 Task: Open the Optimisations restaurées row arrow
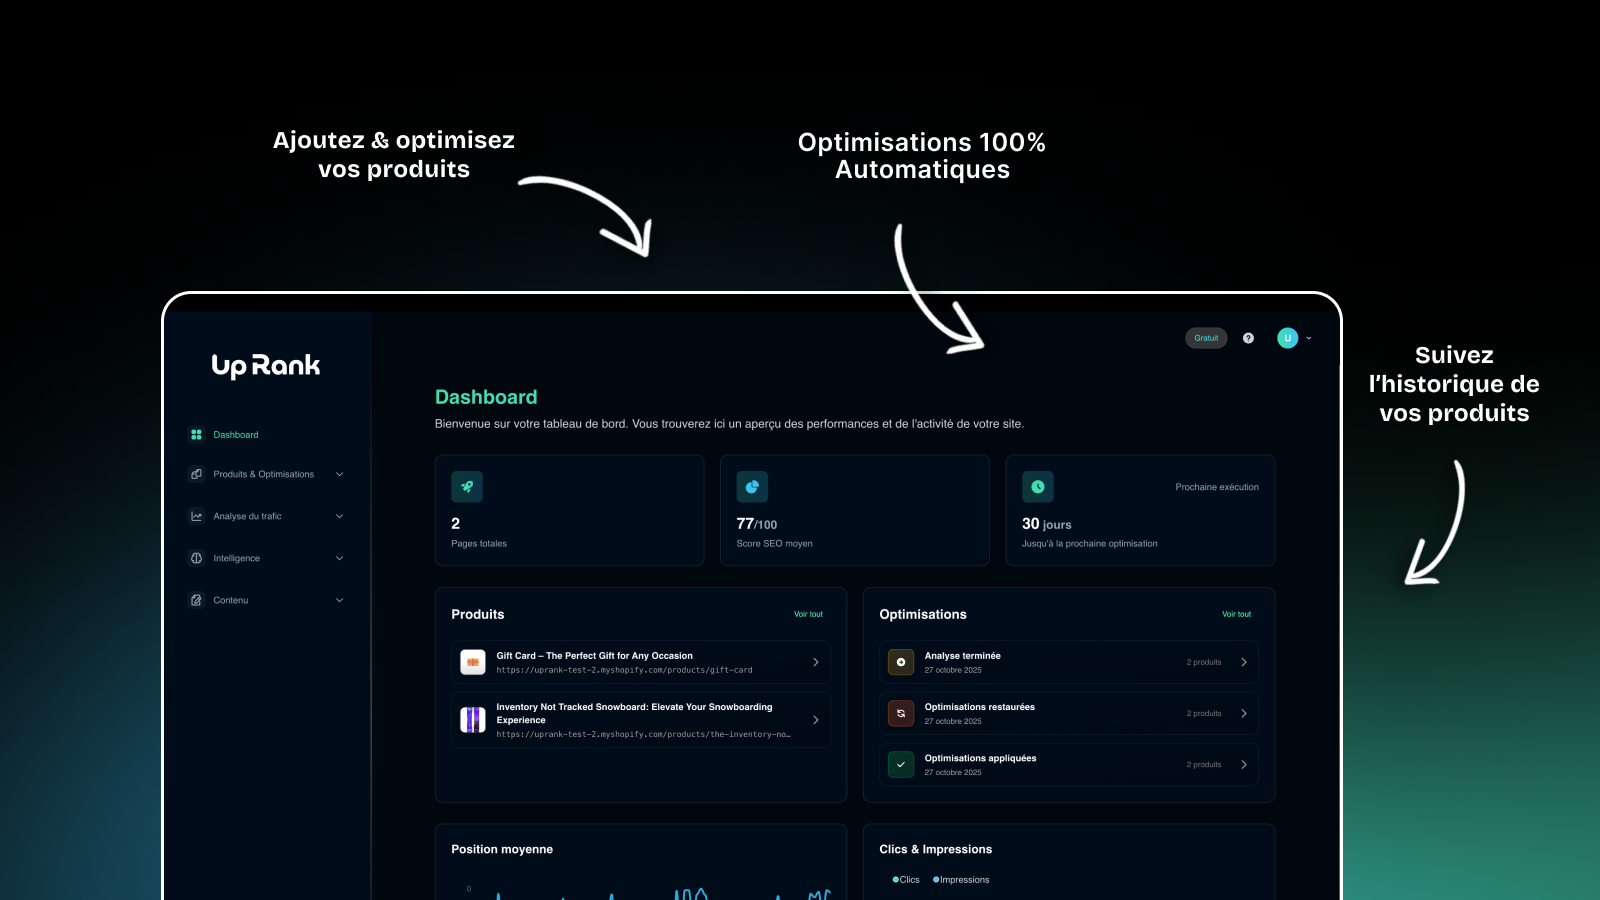1244,713
